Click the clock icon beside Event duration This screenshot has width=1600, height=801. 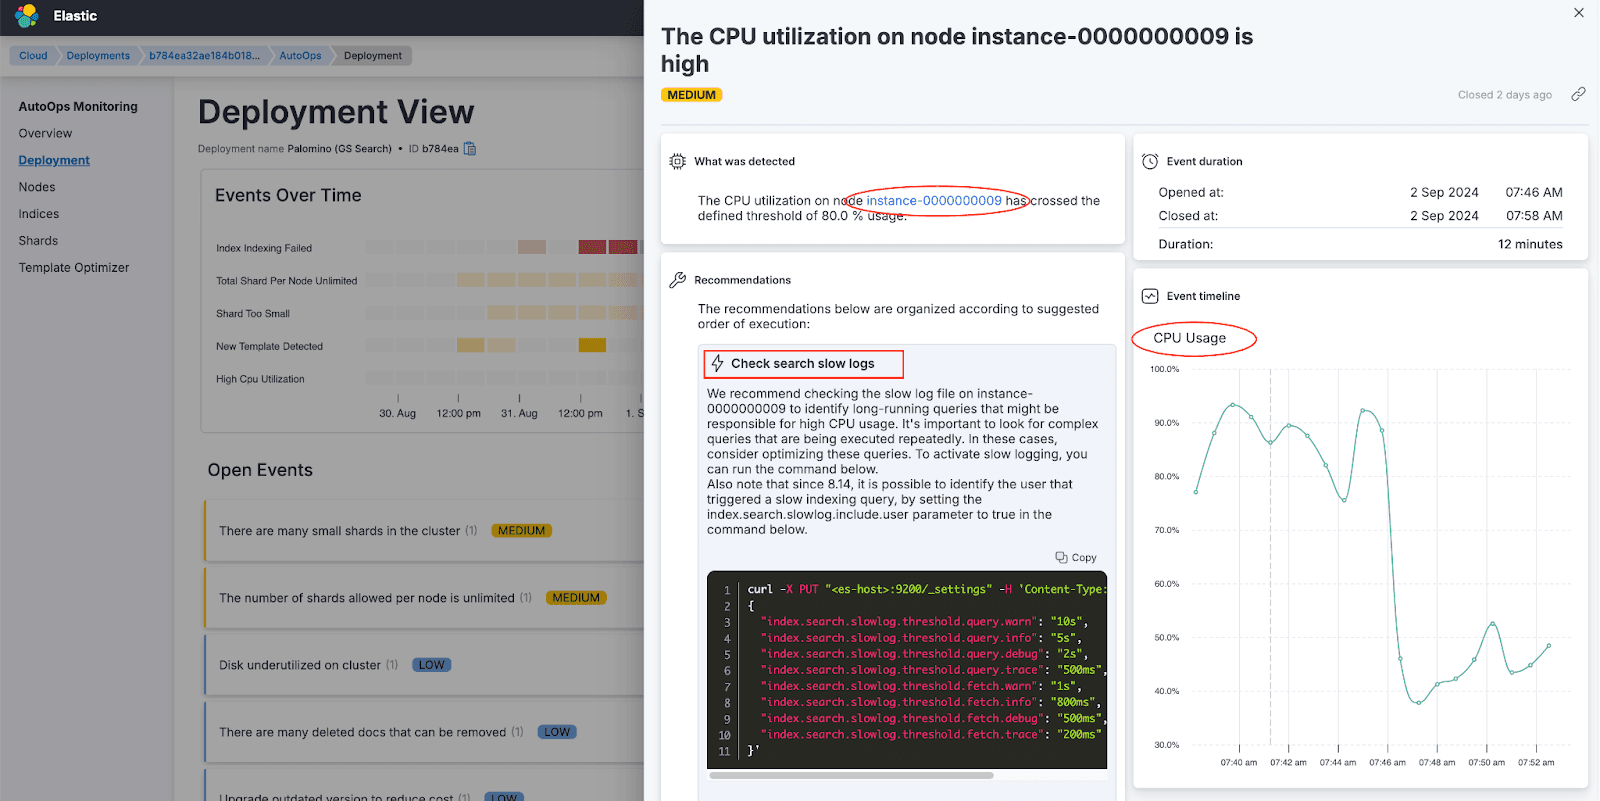[1150, 161]
